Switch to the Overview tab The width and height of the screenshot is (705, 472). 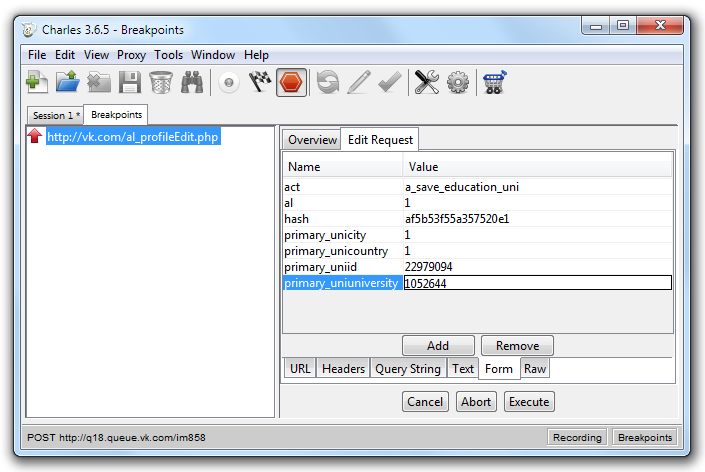[312, 140]
